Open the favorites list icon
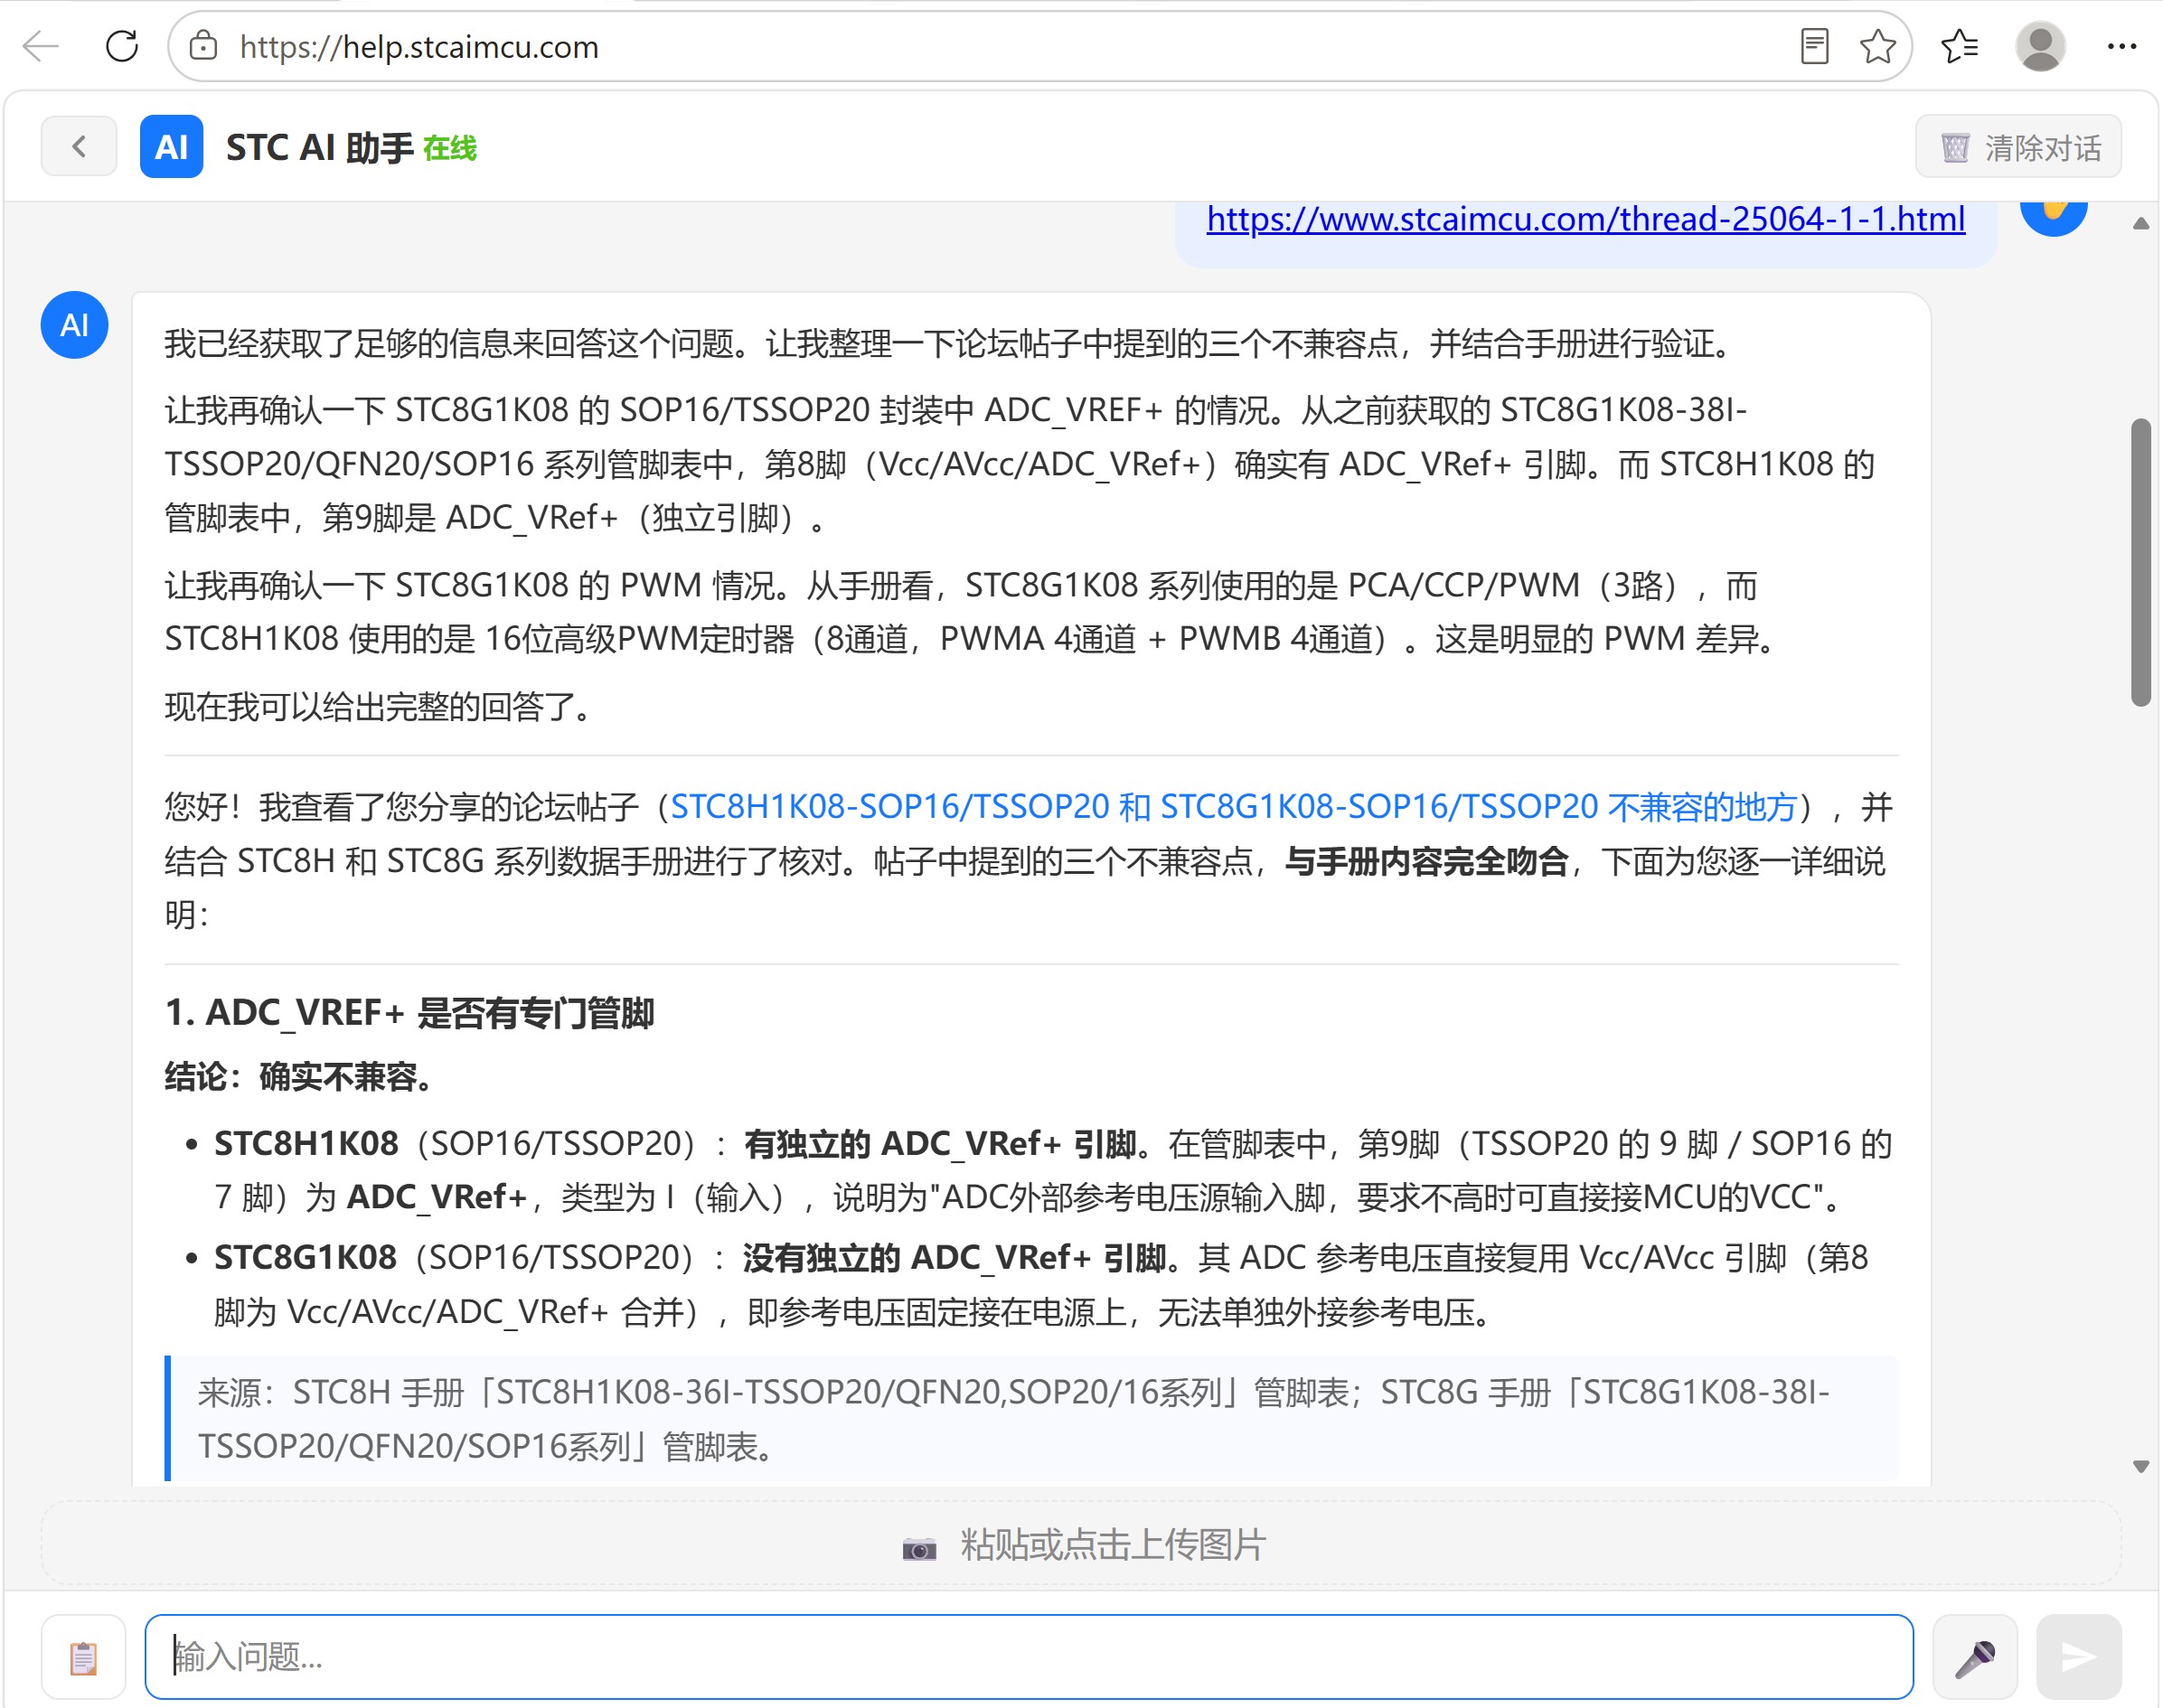This screenshot has width=2163, height=1708. click(x=1959, y=46)
